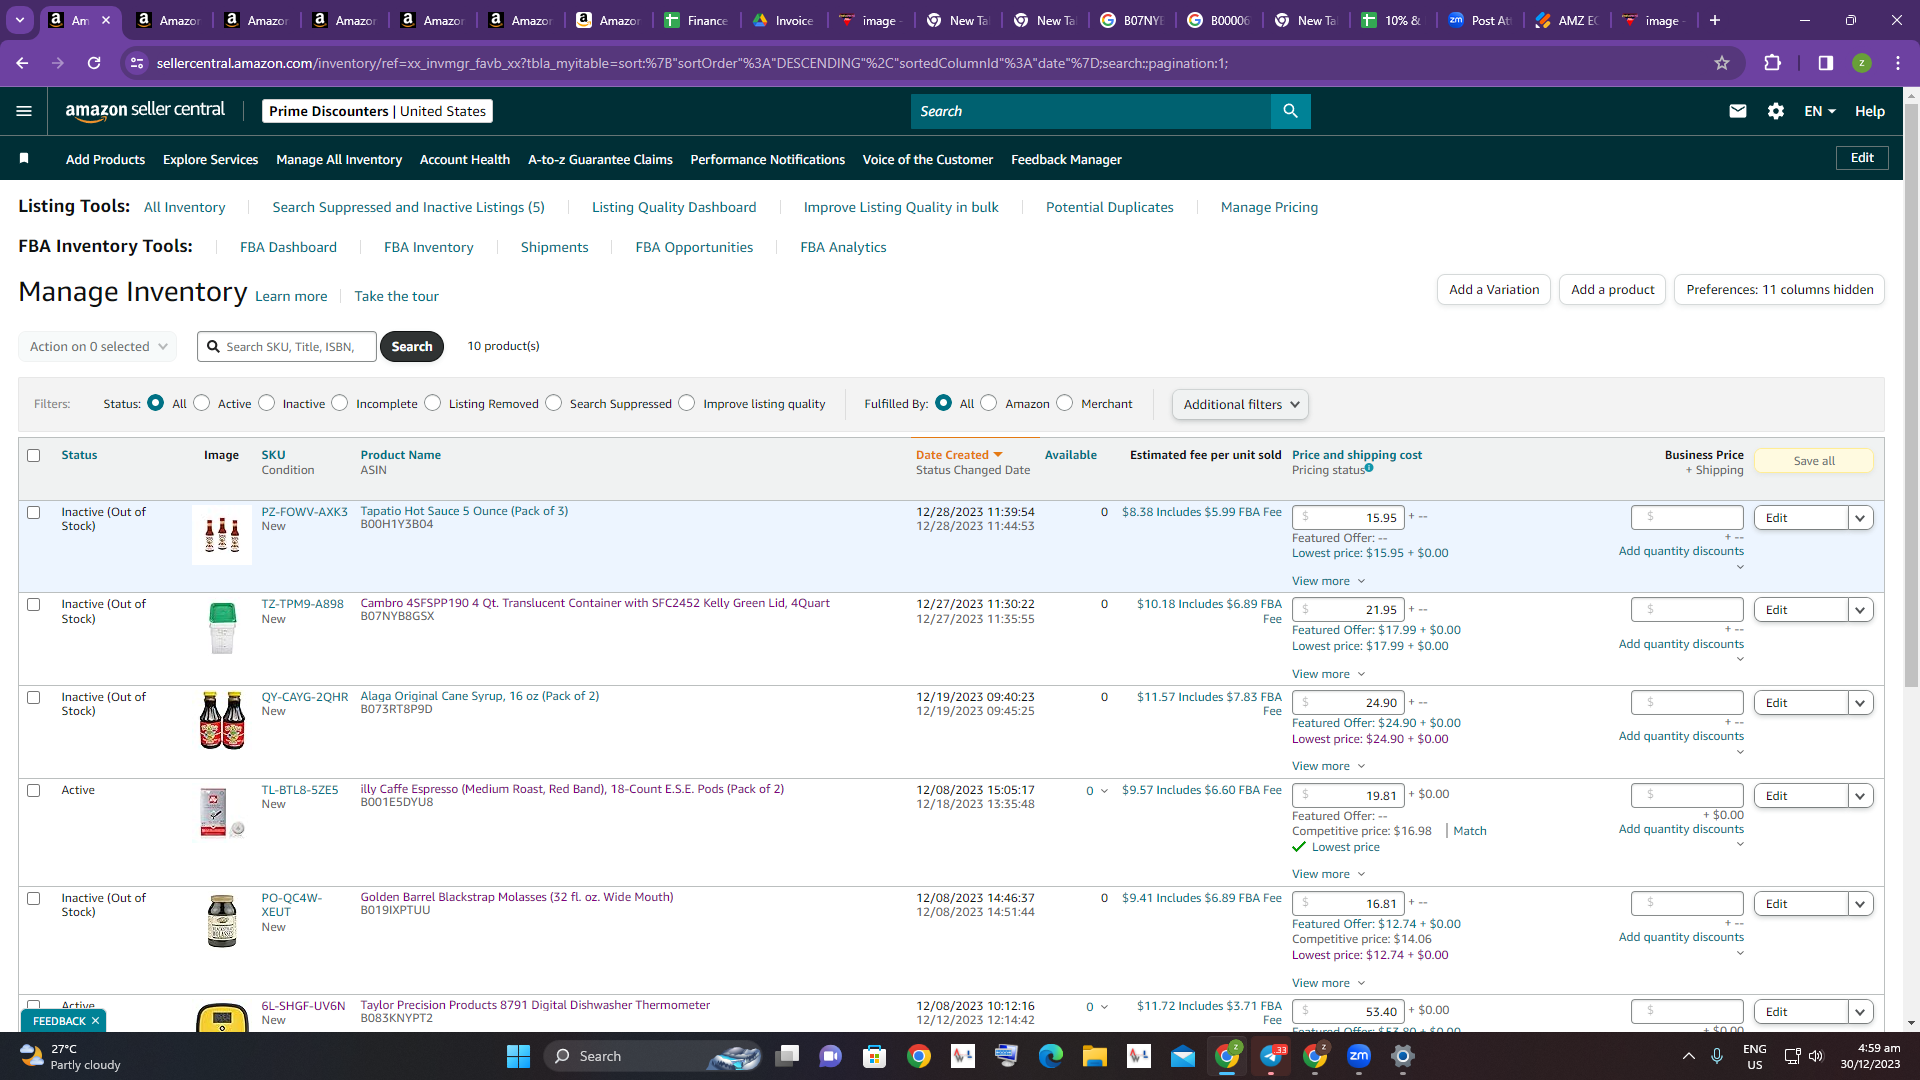
Task: Expand View more for Alaga Cane Syrup
Action: click(x=1328, y=766)
